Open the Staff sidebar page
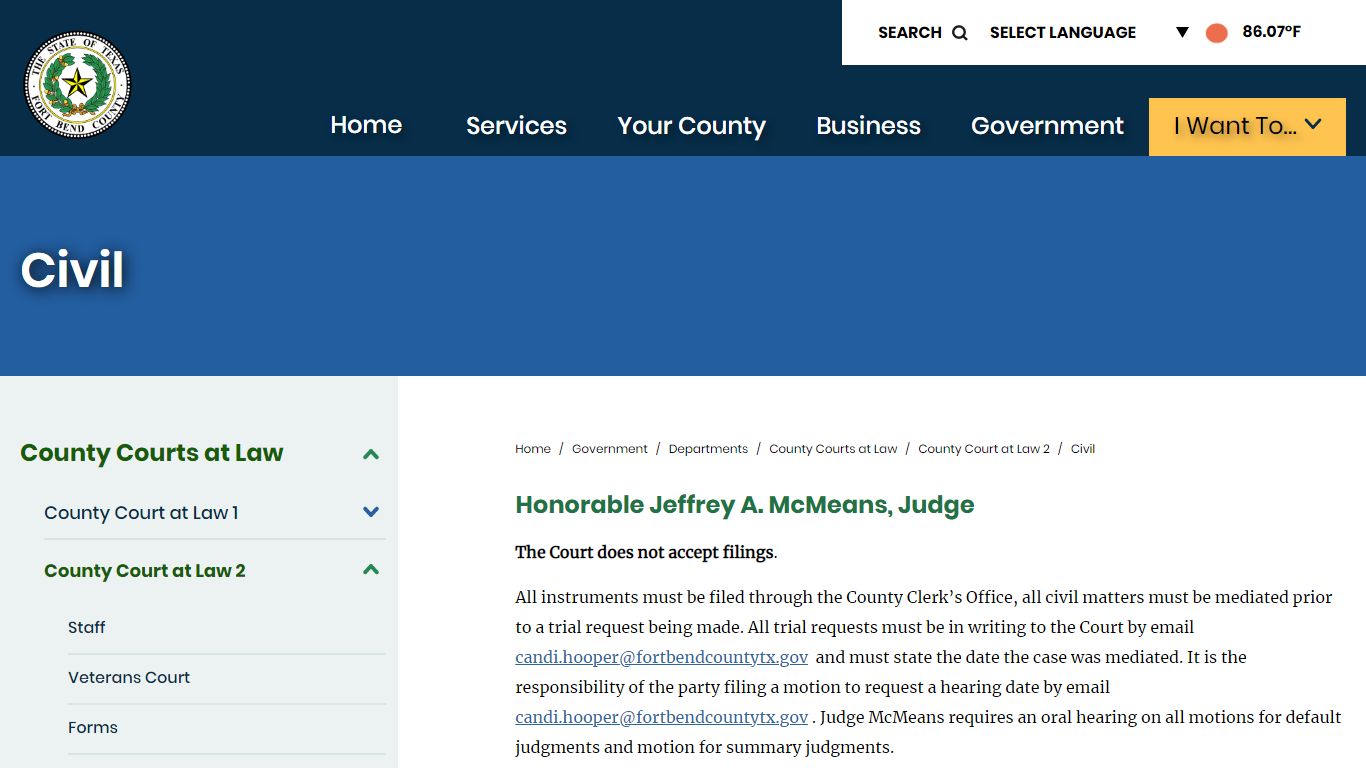This screenshot has width=1366, height=768. (x=87, y=628)
